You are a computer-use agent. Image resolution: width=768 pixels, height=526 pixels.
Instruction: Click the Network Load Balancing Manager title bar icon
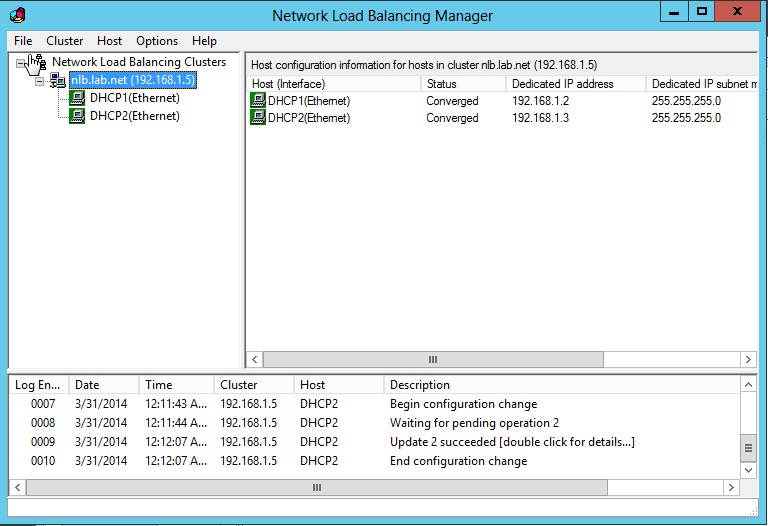coord(15,15)
